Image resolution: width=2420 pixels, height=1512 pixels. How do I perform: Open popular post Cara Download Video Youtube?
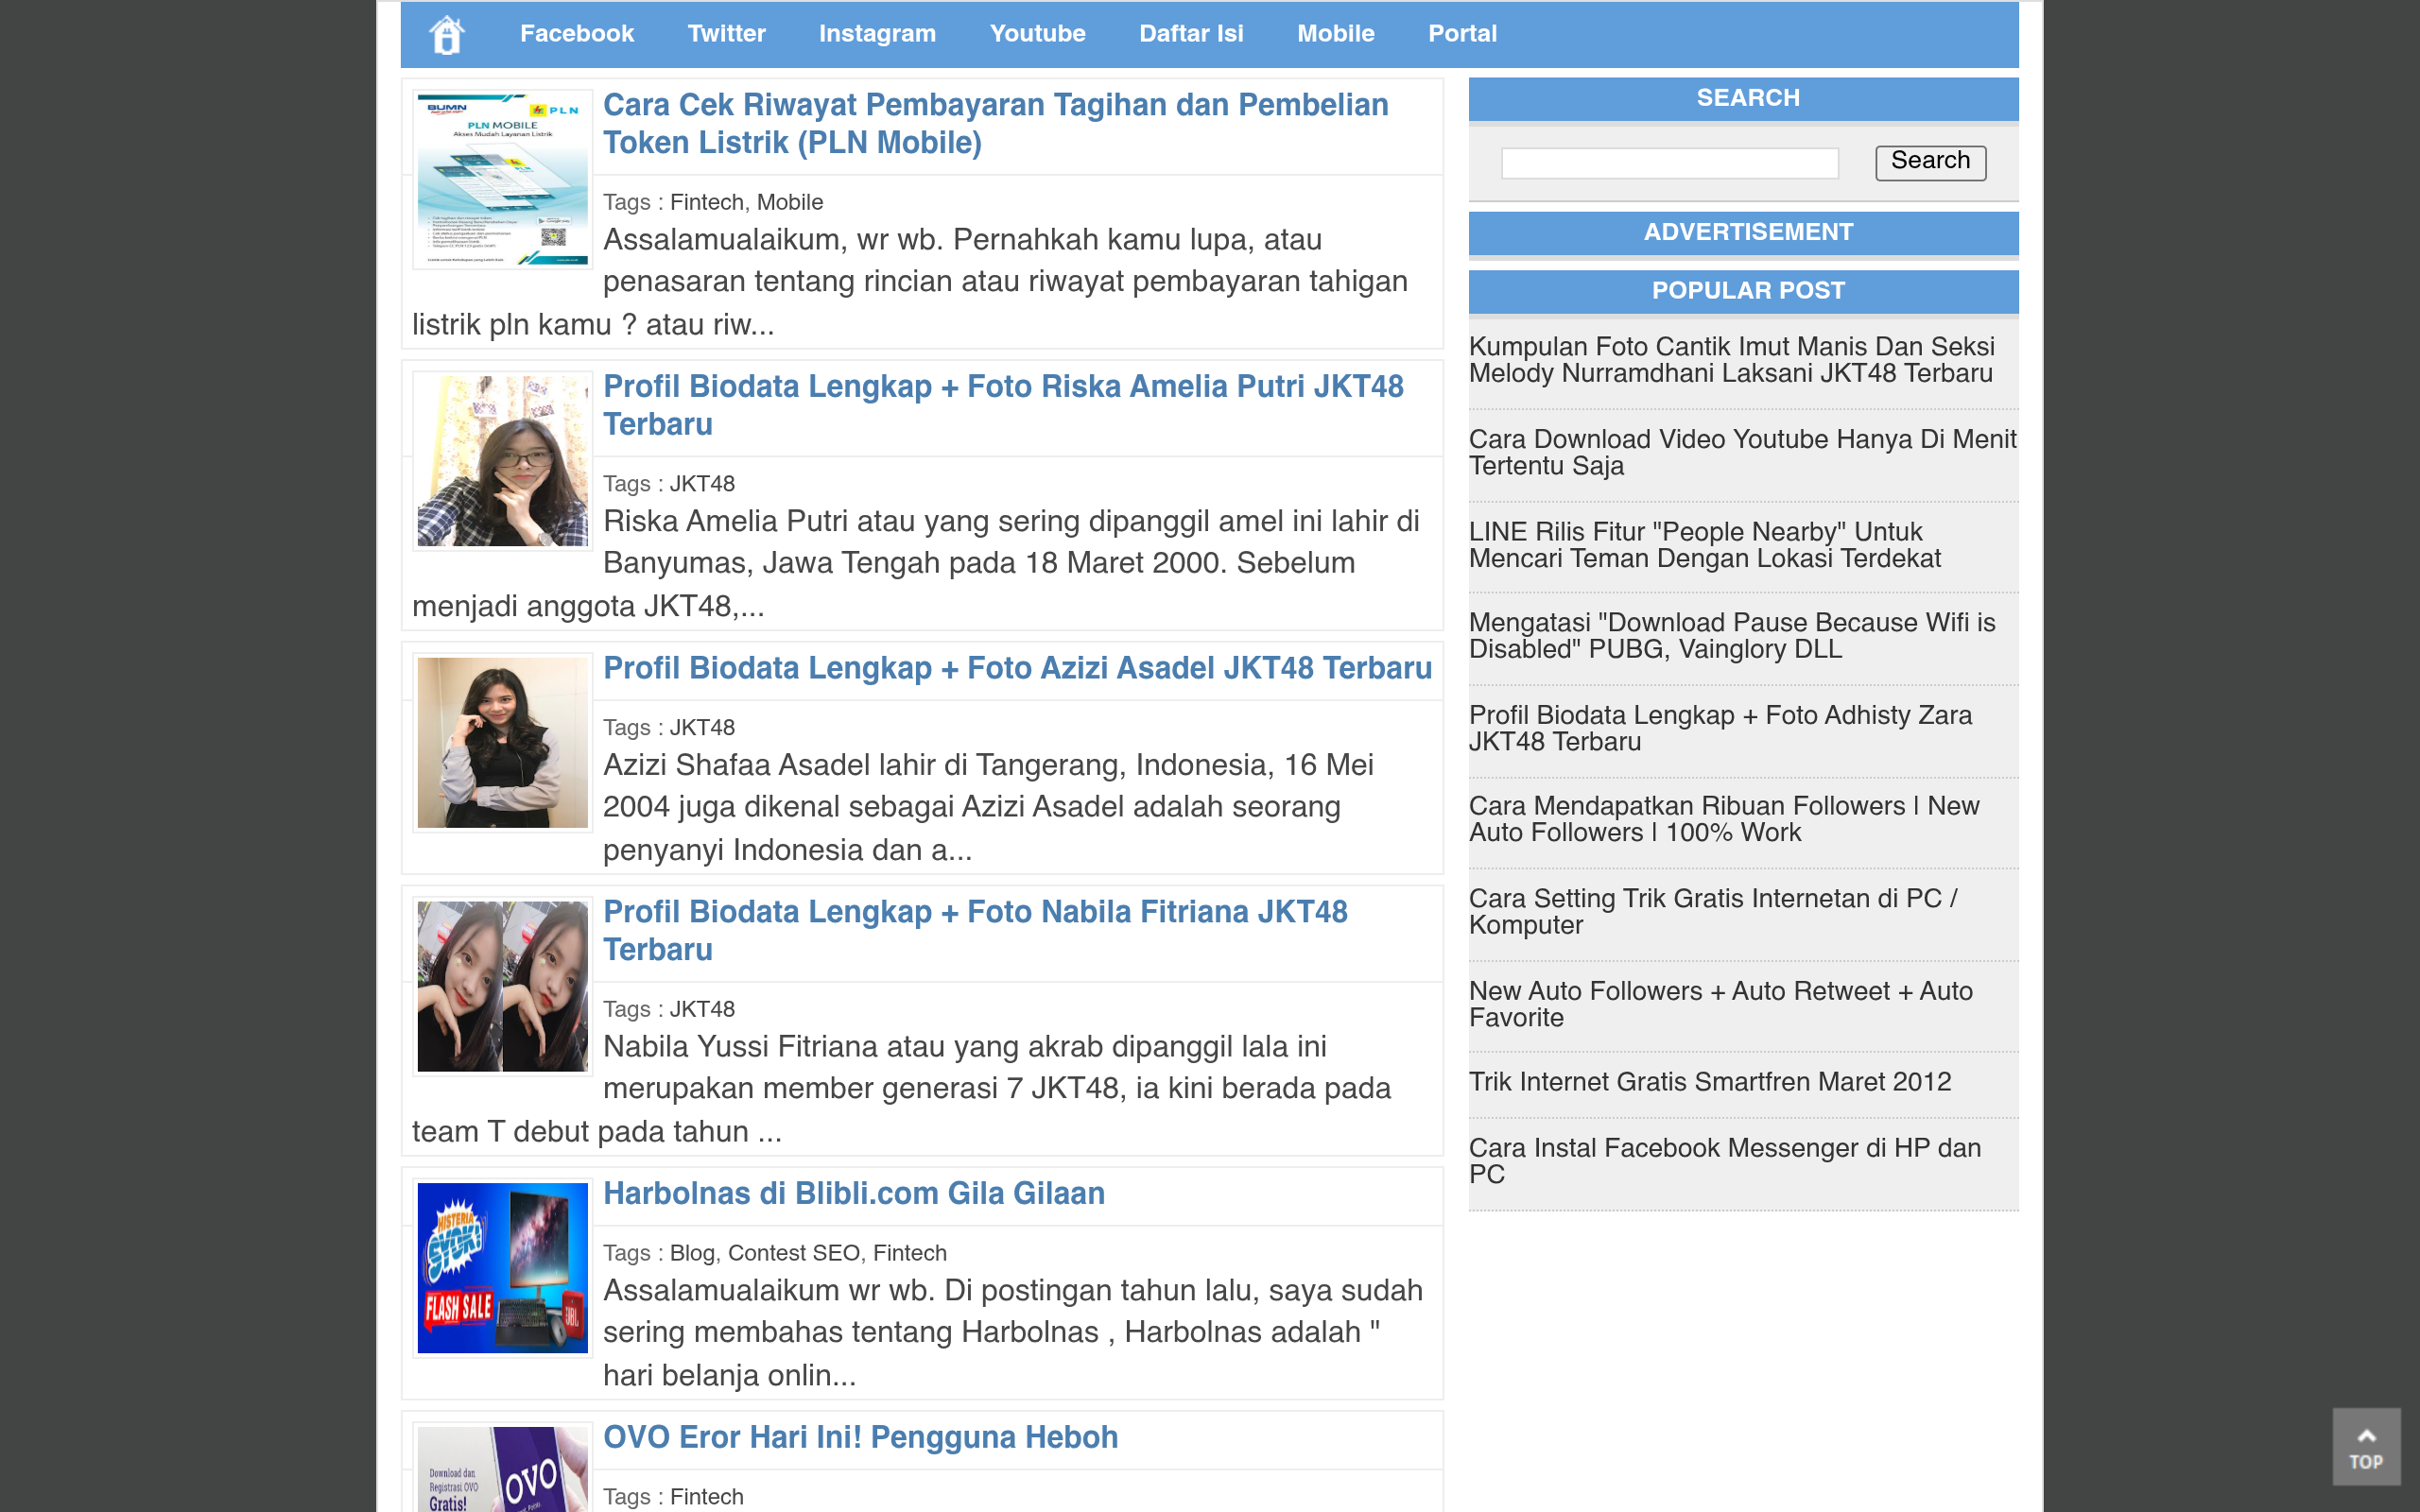click(x=1743, y=453)
